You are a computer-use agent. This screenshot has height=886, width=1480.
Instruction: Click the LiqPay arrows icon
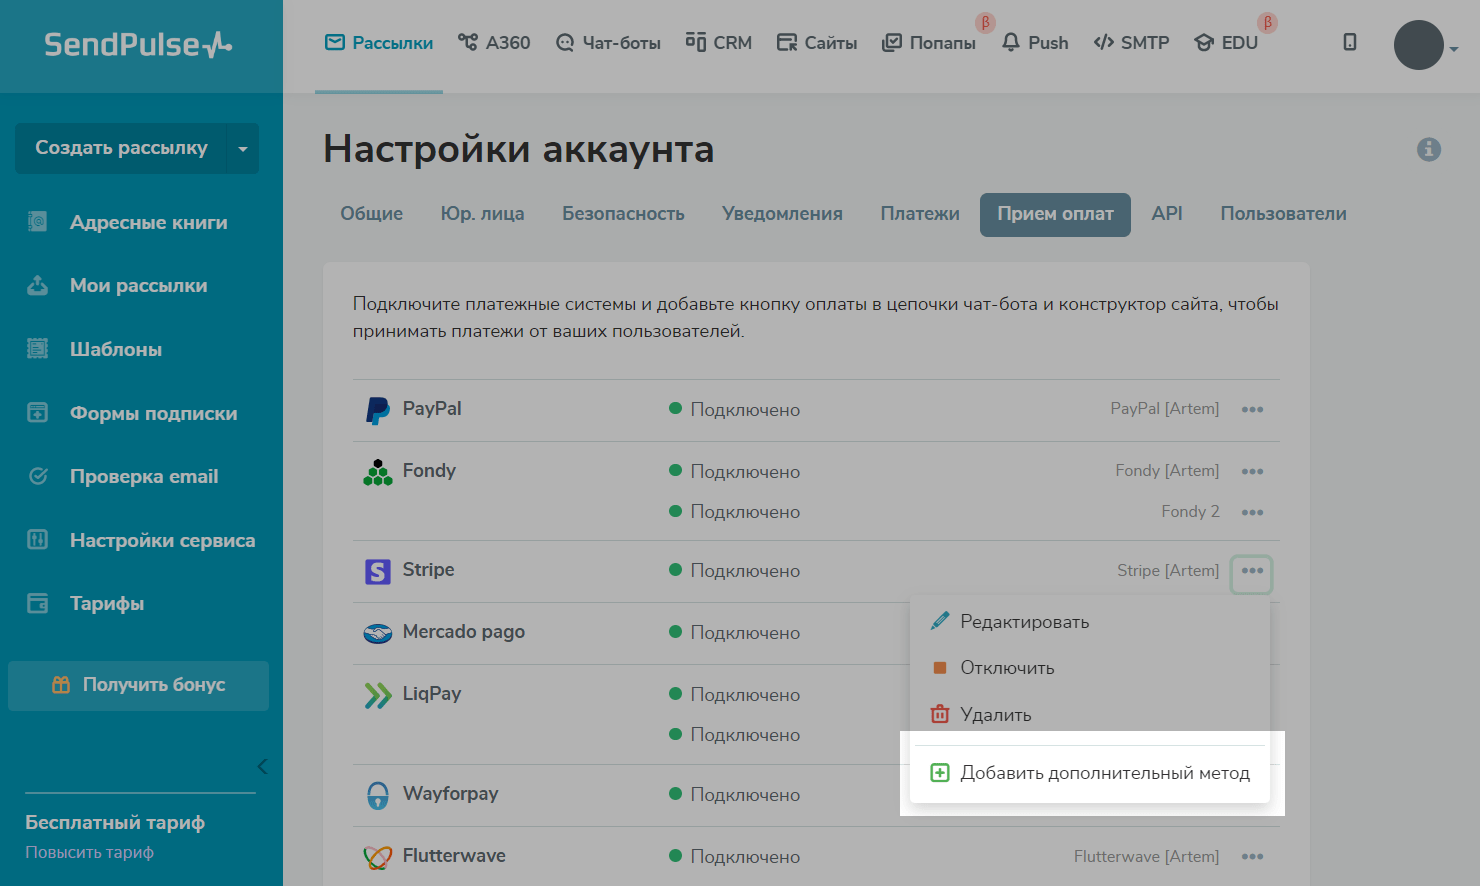(377, 695)
